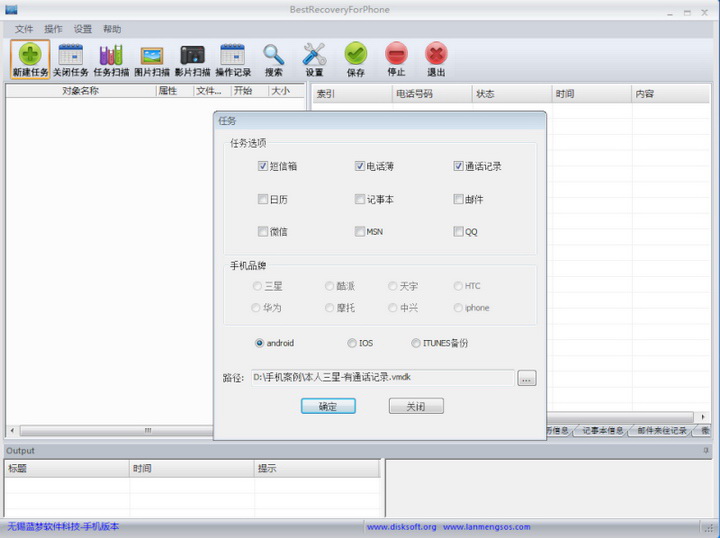Screen dimensions: 720x538
Task: Uncheck the 通话记录 checkbox
Action: [x=458, y=166]
